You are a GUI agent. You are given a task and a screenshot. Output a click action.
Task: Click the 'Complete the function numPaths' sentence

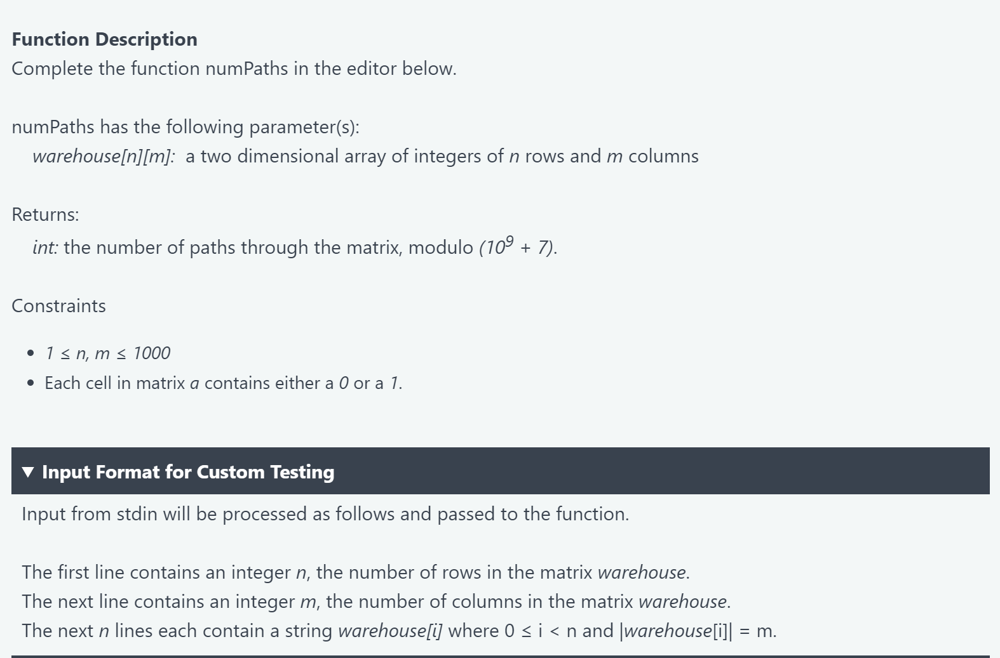pyautogui.click(x=234, y=69)
